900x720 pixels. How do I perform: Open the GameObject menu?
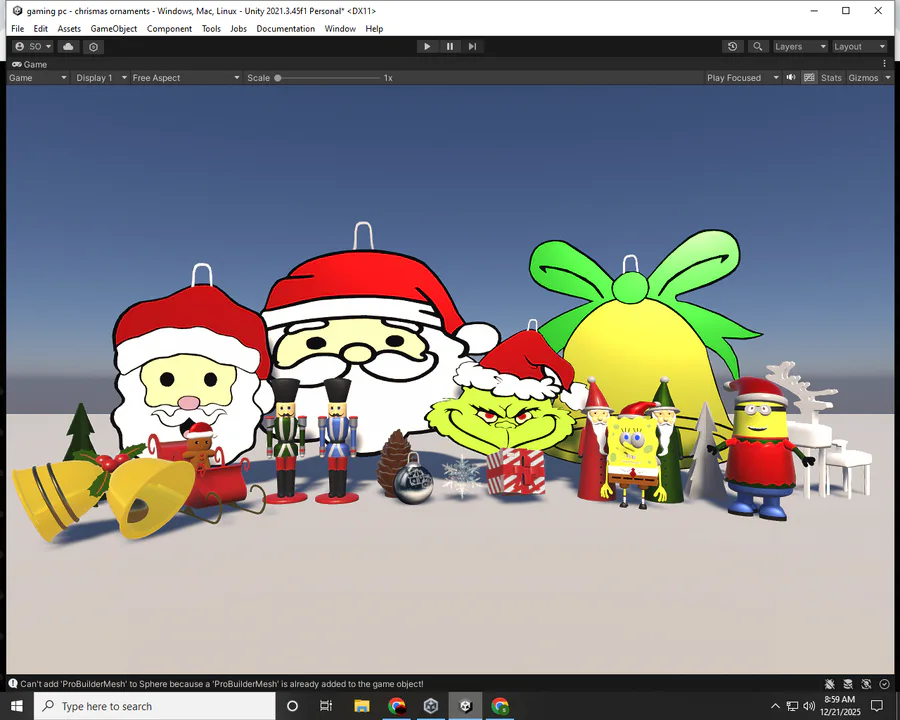point(114,29)
